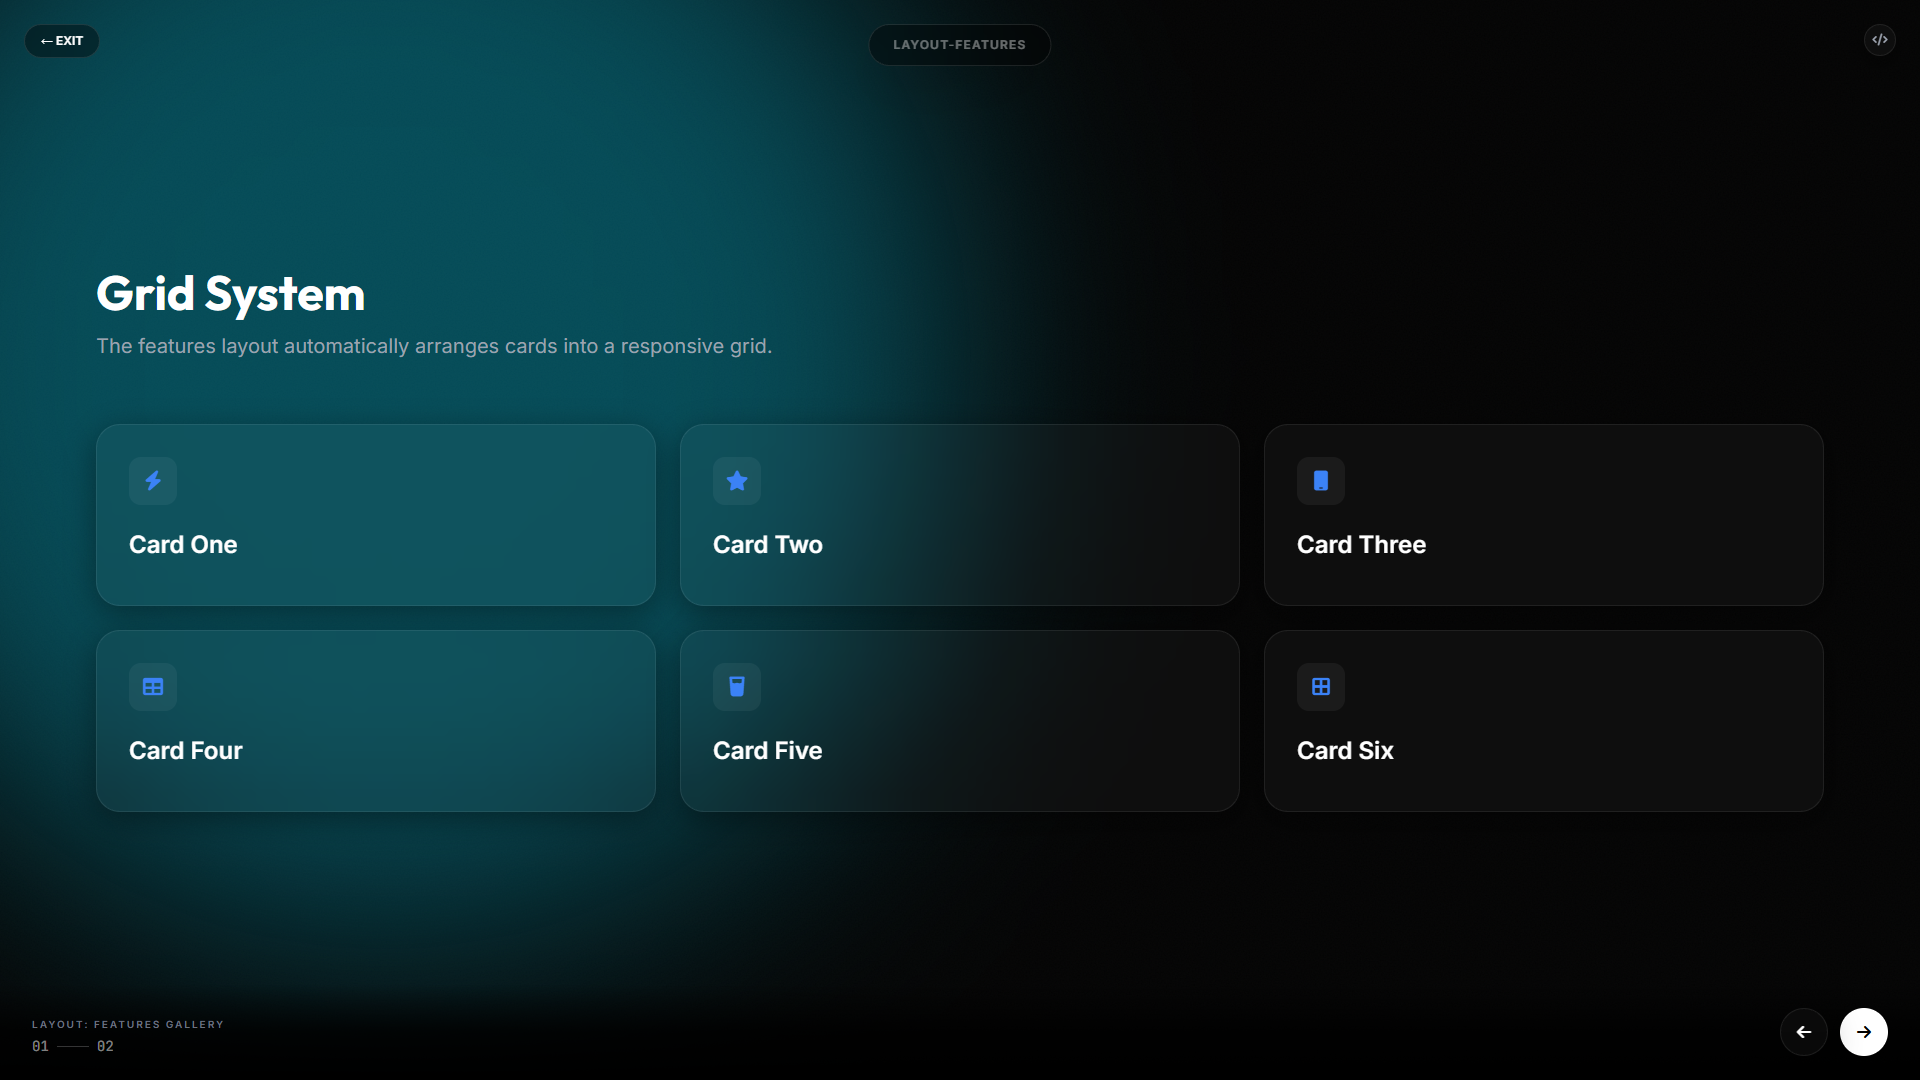Image resolution: width=1920 pixels, height=1080 pixels.
Task: Click the star icon in Card Two
Action: (x=737, y=481)
